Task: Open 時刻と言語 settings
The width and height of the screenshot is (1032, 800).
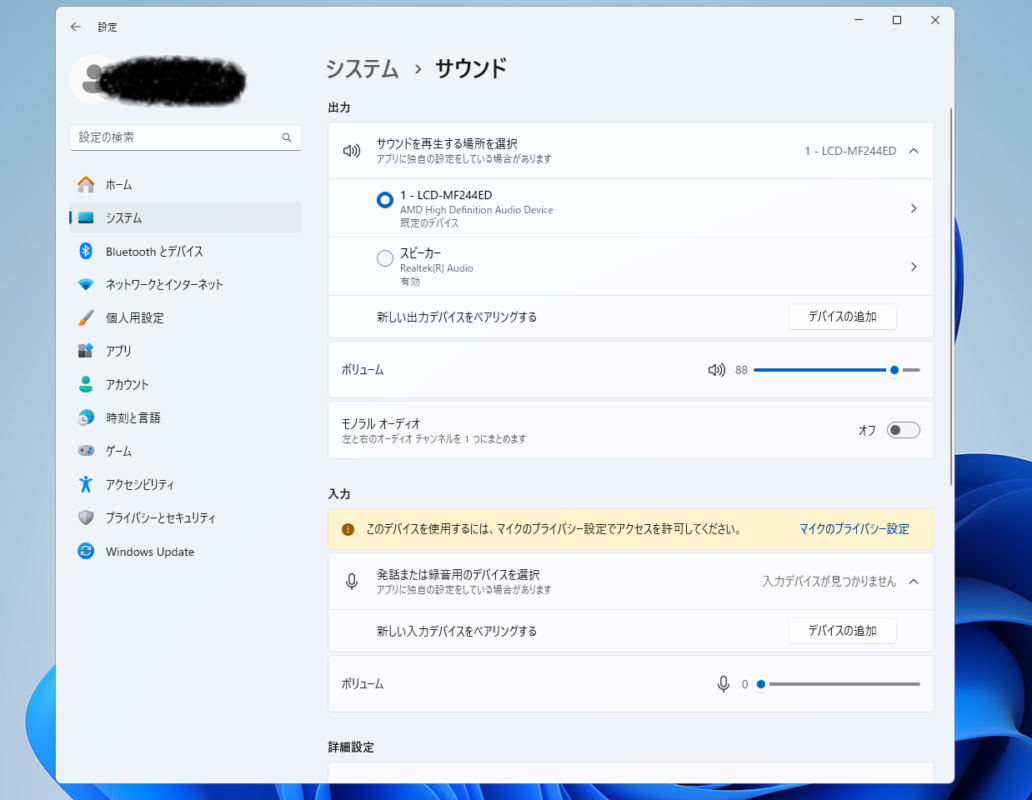Action: coord(186,418)
